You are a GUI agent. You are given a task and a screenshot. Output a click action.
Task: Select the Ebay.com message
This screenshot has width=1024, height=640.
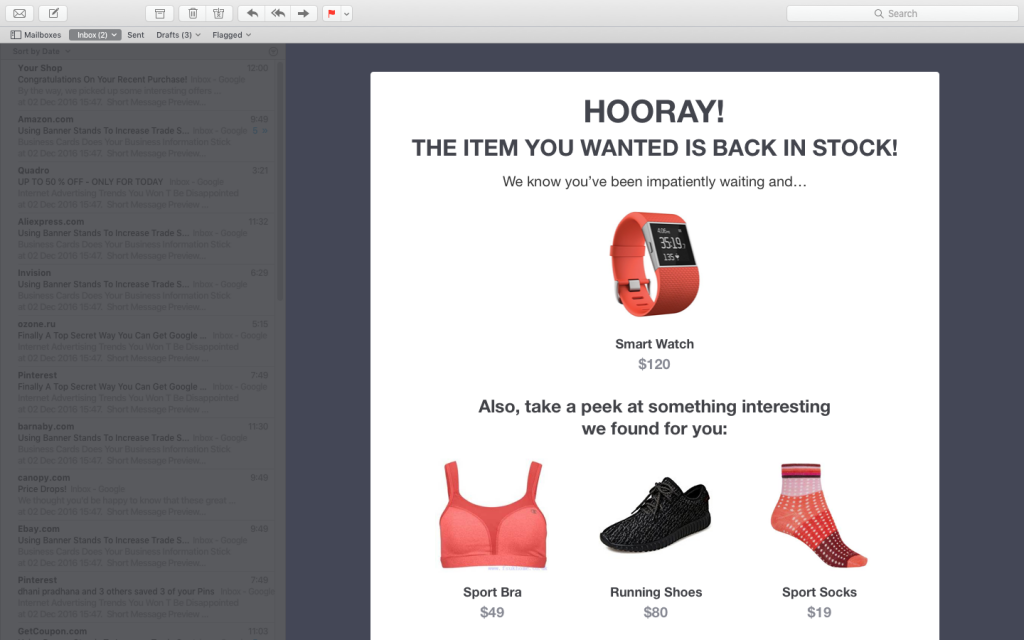point(142,546)
